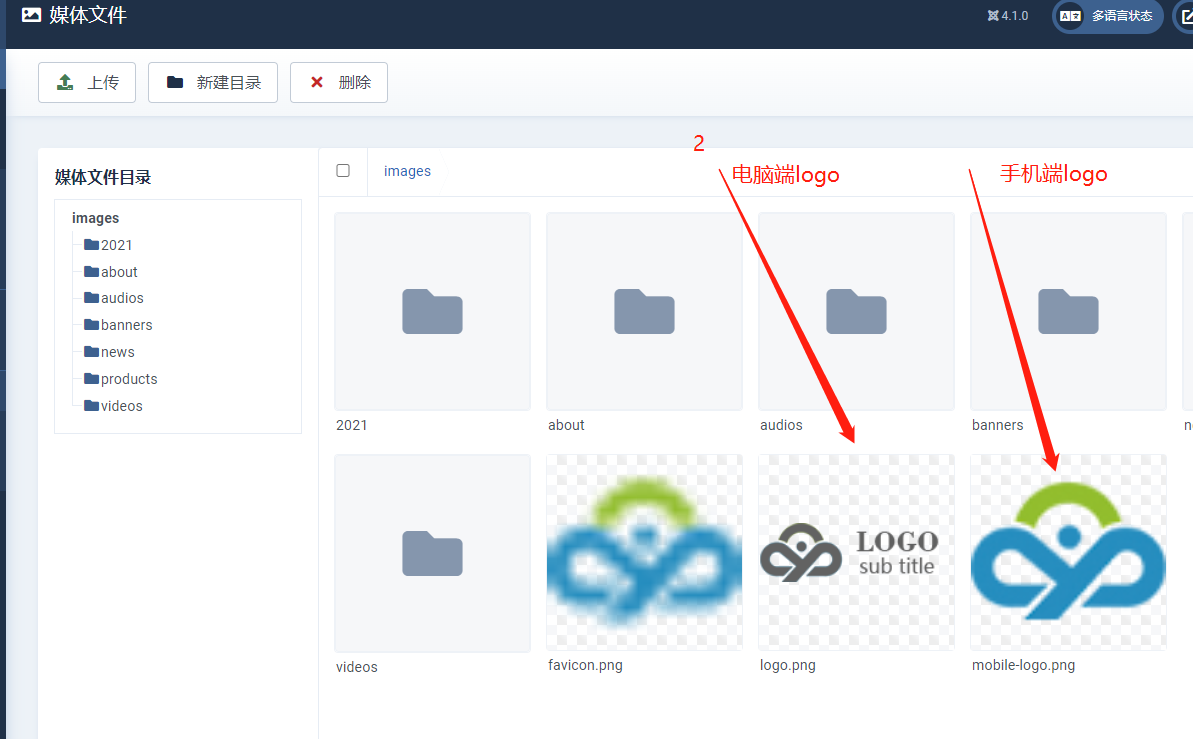This screenshot has width=1193, height=739.
Task: Open the audios folder icon in grid
Action: point(856,311)
